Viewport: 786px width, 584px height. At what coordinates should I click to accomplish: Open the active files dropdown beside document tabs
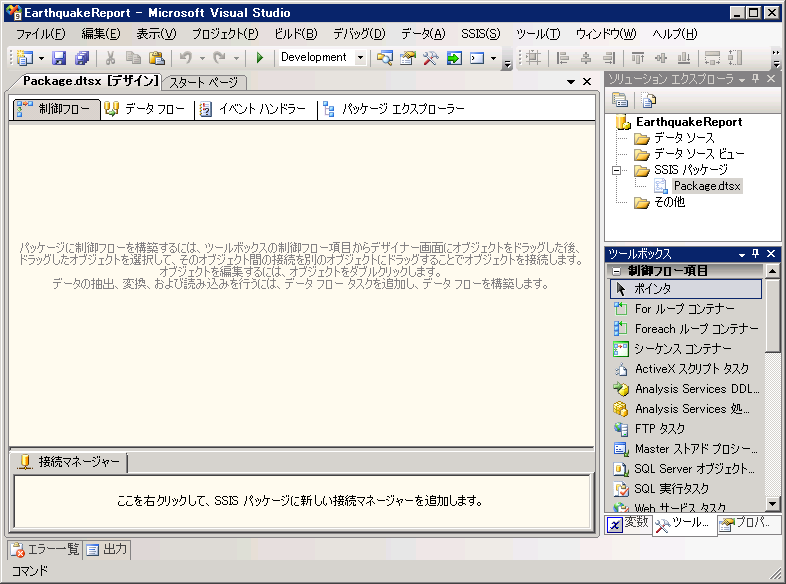(x=570, y=82)
